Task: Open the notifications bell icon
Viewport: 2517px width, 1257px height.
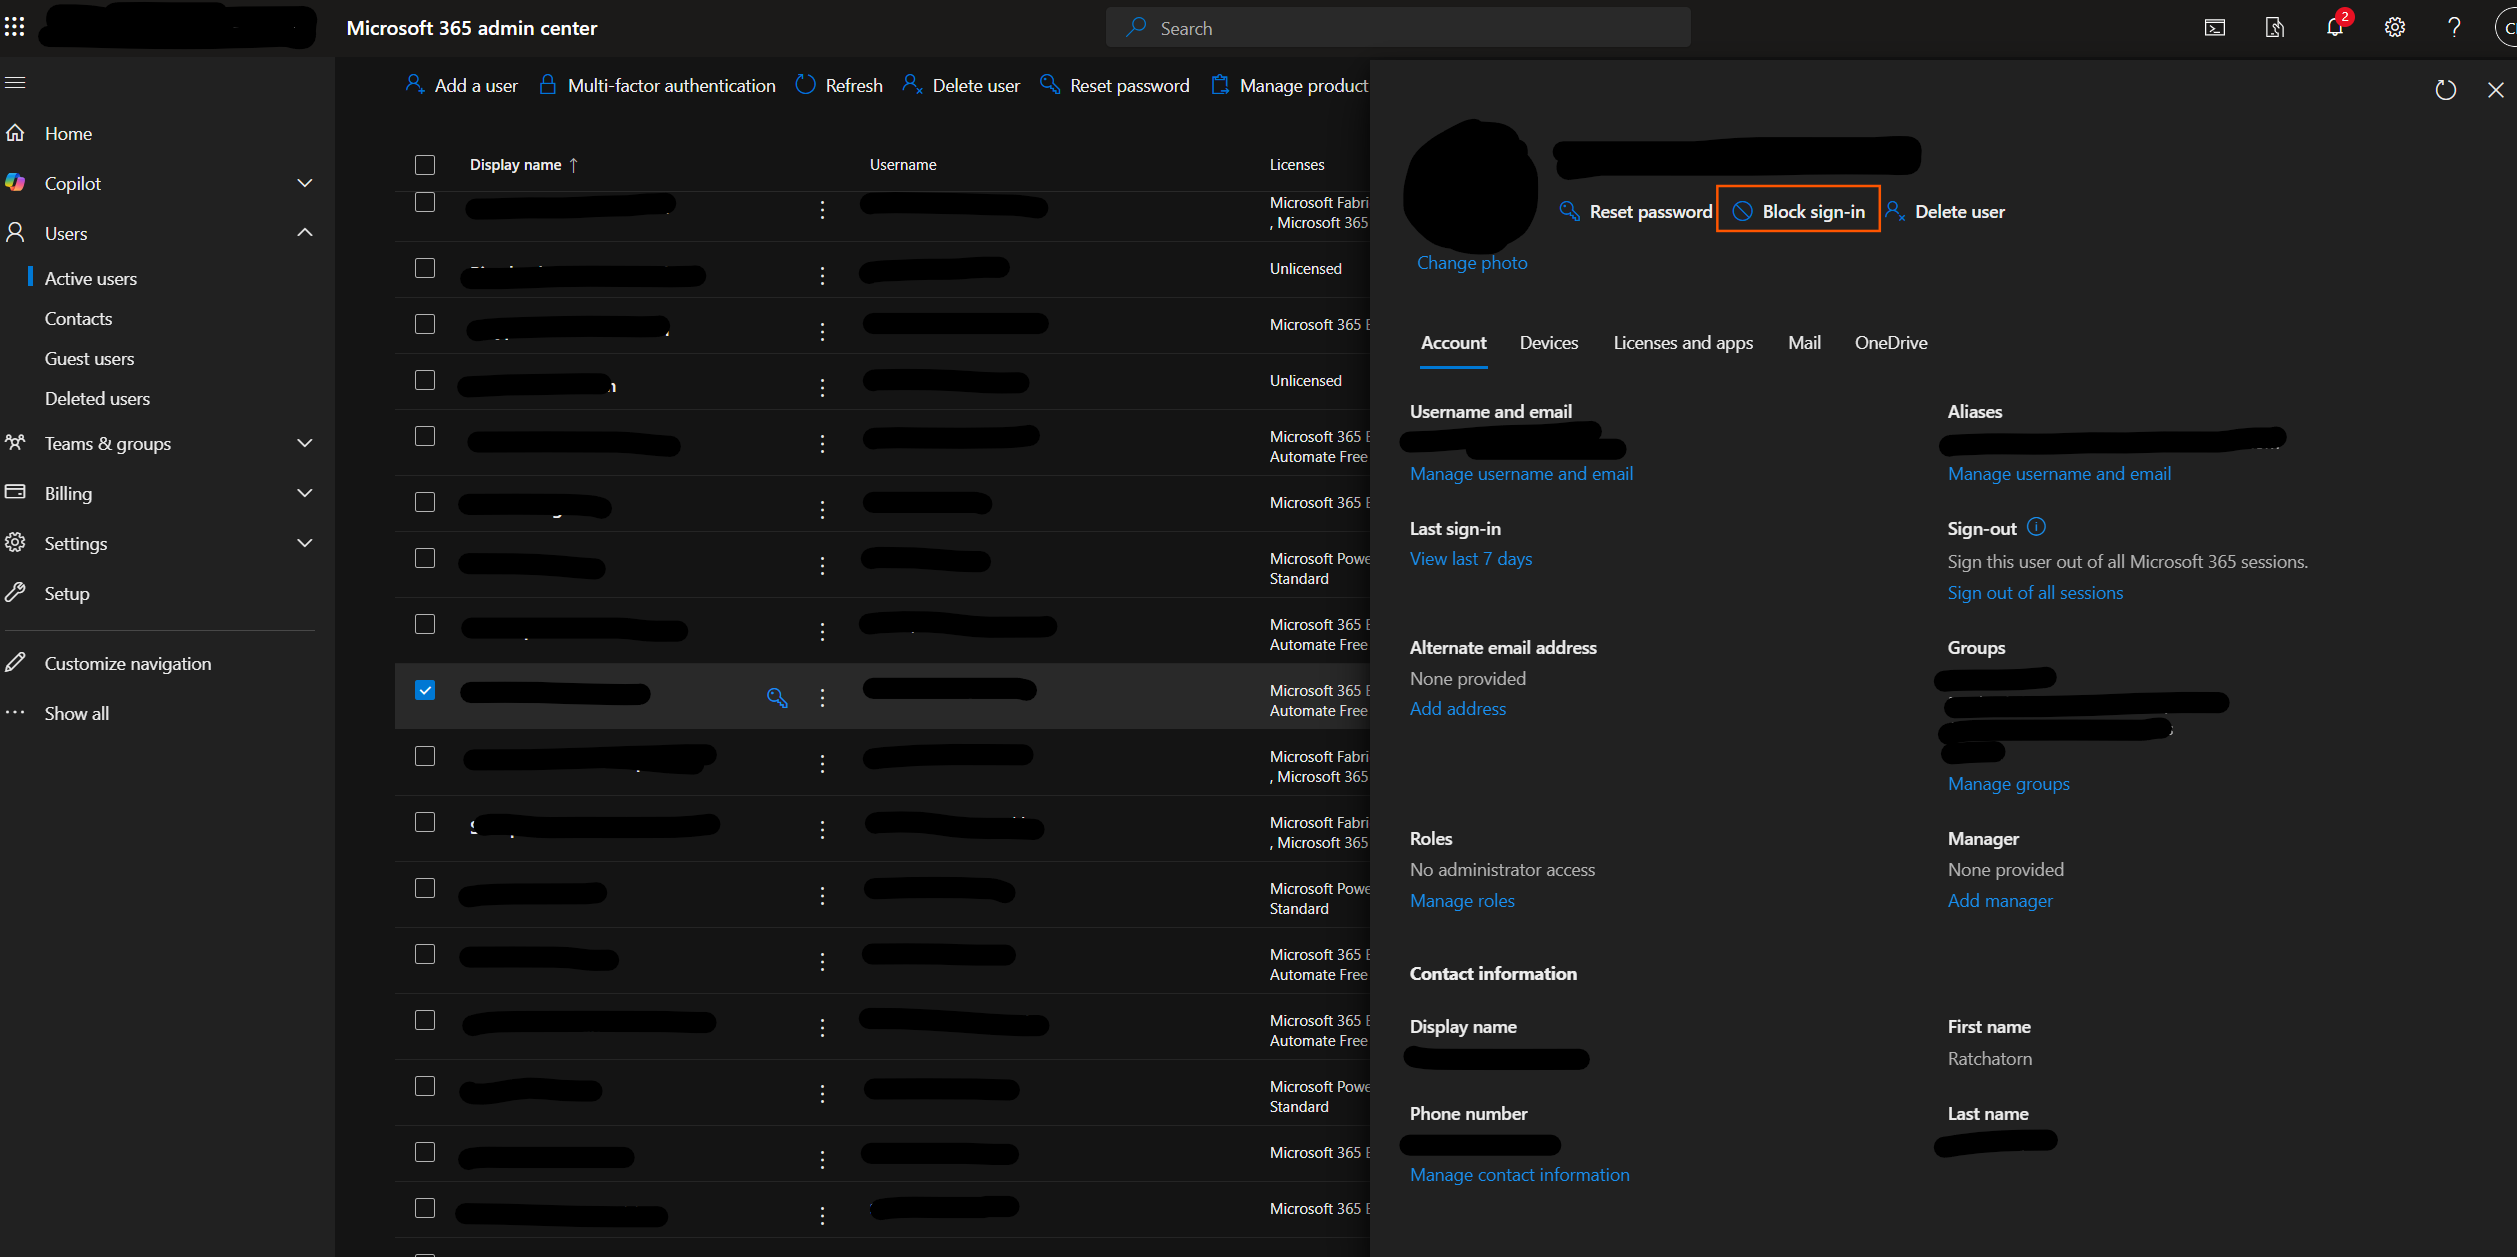Action: point(2334,27)
